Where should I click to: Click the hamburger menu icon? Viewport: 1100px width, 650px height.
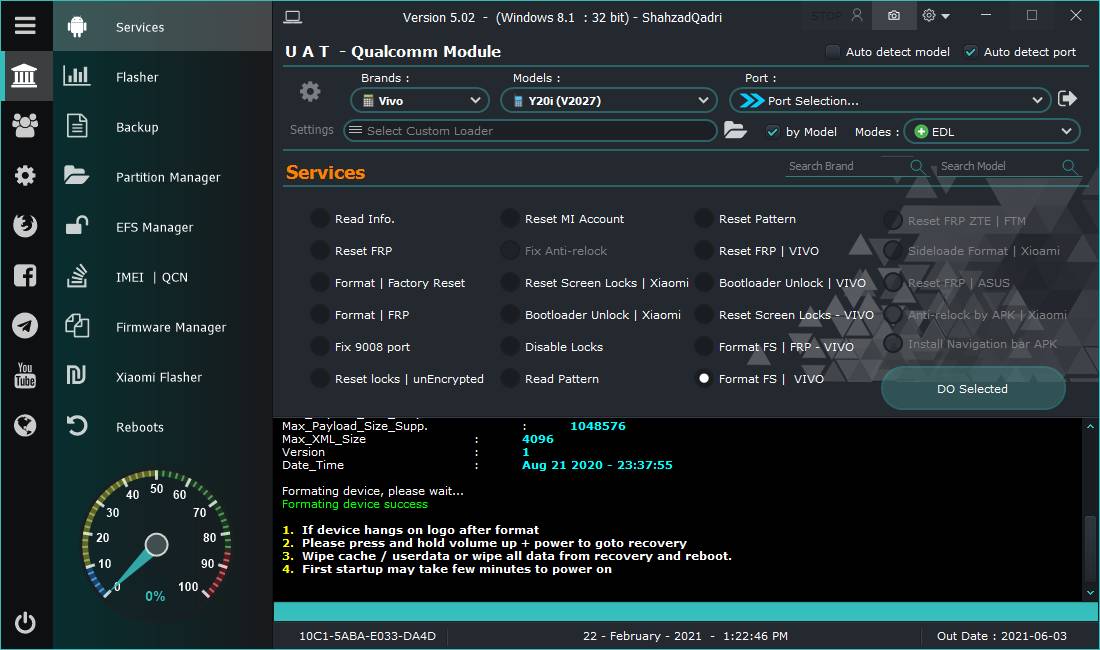[25, 26]
